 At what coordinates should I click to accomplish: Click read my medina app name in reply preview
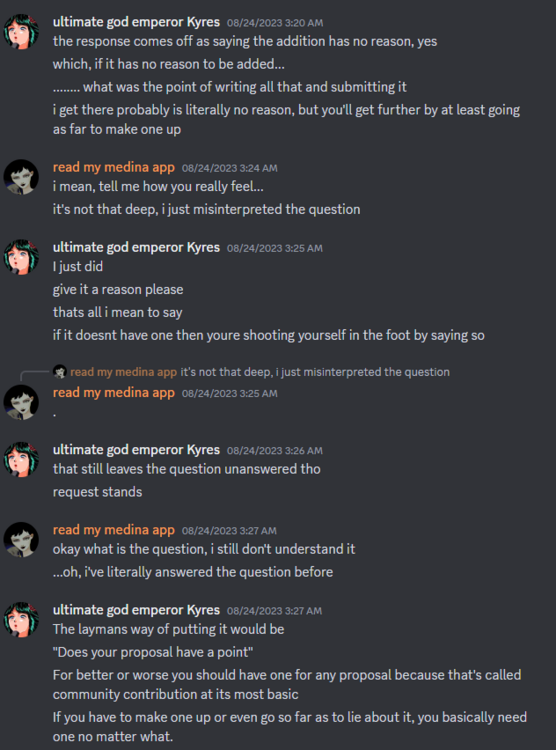tap(123, 372)
